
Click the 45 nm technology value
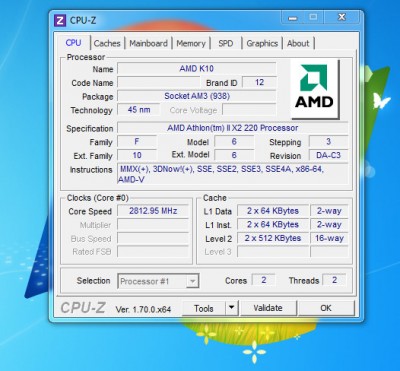(139, 110)
